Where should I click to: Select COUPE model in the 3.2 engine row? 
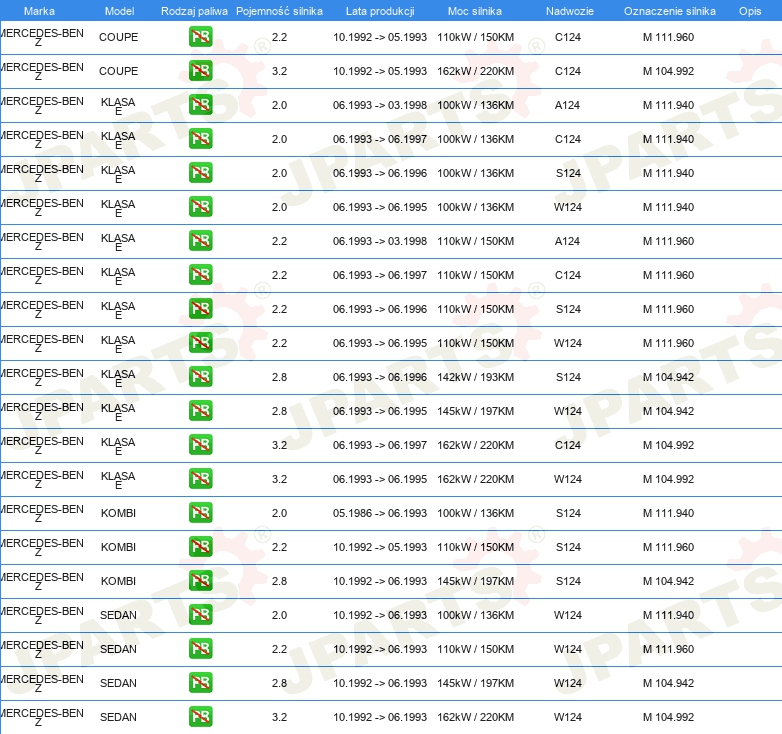click(118, 71)
